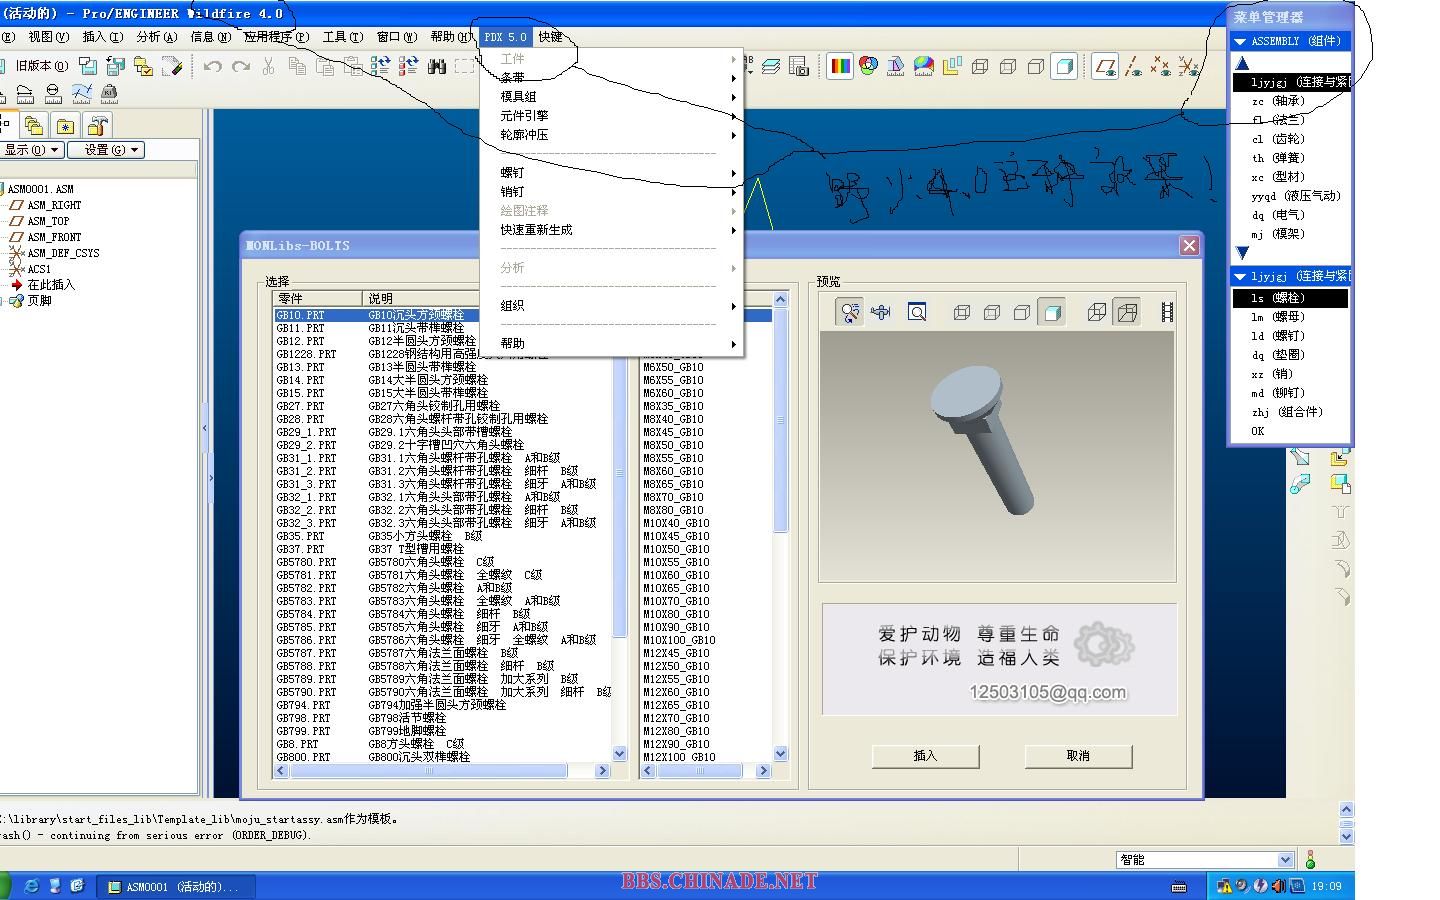
Task: Collapse the ASSEMBLY (组件) menu manager section
Action: click(x=1241, y=41)
